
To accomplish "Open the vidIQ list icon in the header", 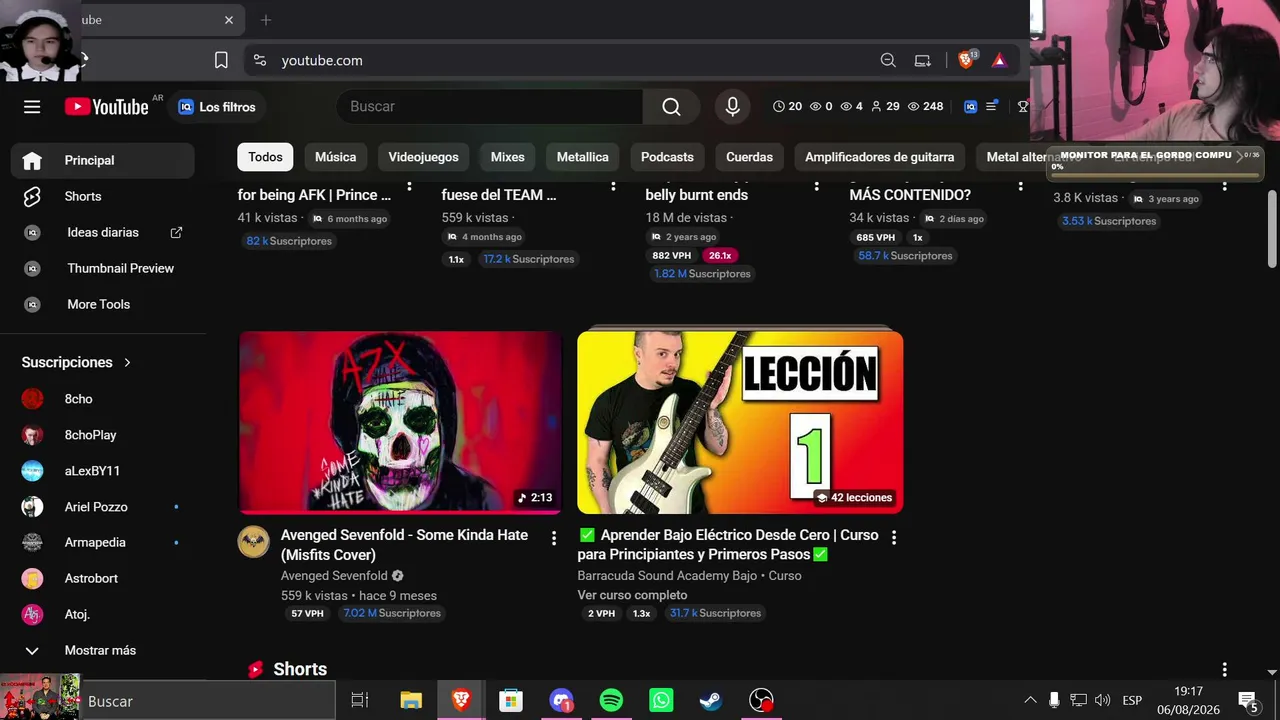I will [992, 106].
